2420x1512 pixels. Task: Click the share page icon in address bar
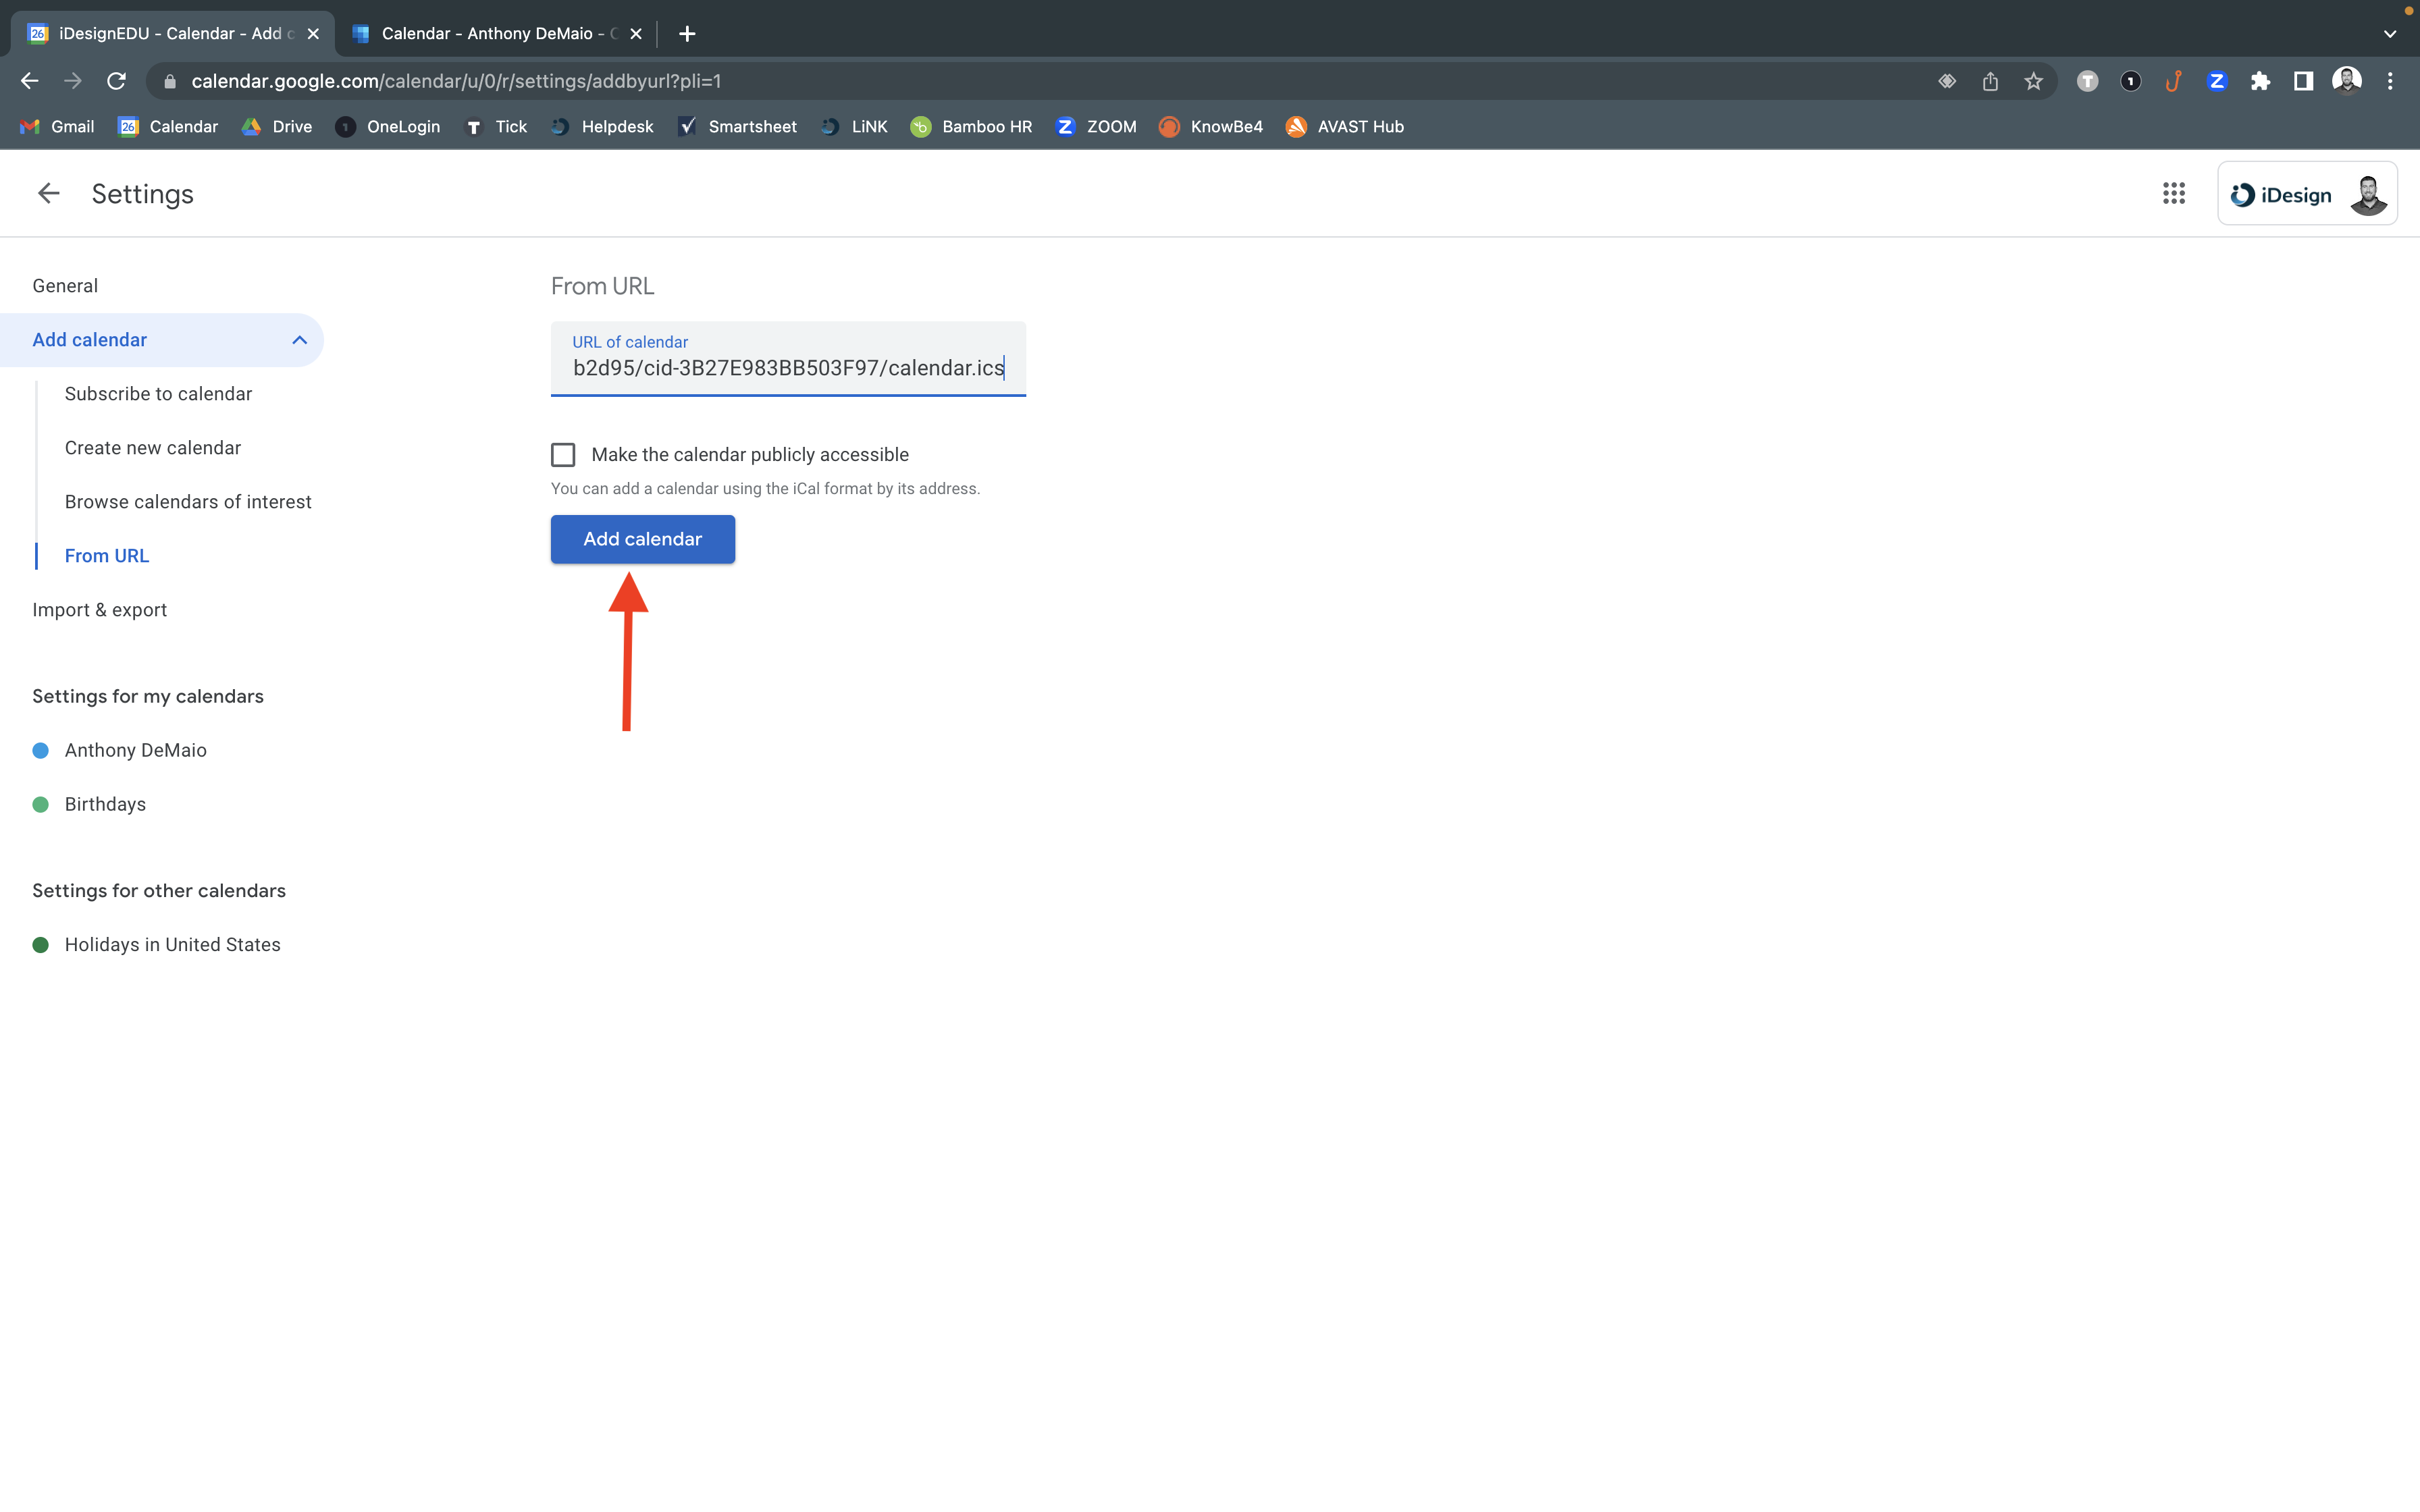1990,81
